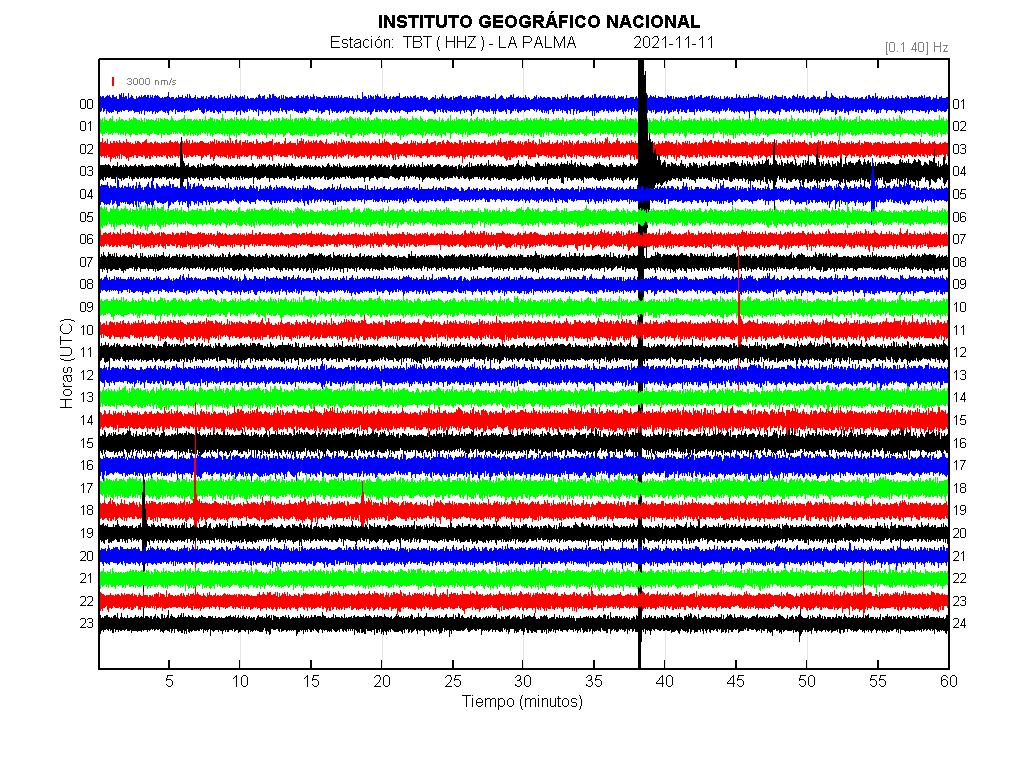
Task: Select the 5 minute tick label
Action: 169,681
